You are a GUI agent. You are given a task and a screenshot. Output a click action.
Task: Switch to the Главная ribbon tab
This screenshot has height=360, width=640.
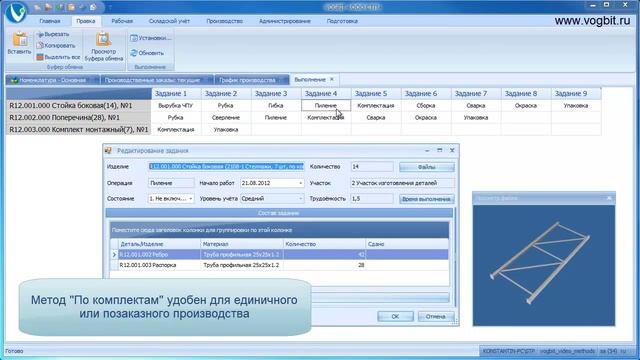coord(50,21)
